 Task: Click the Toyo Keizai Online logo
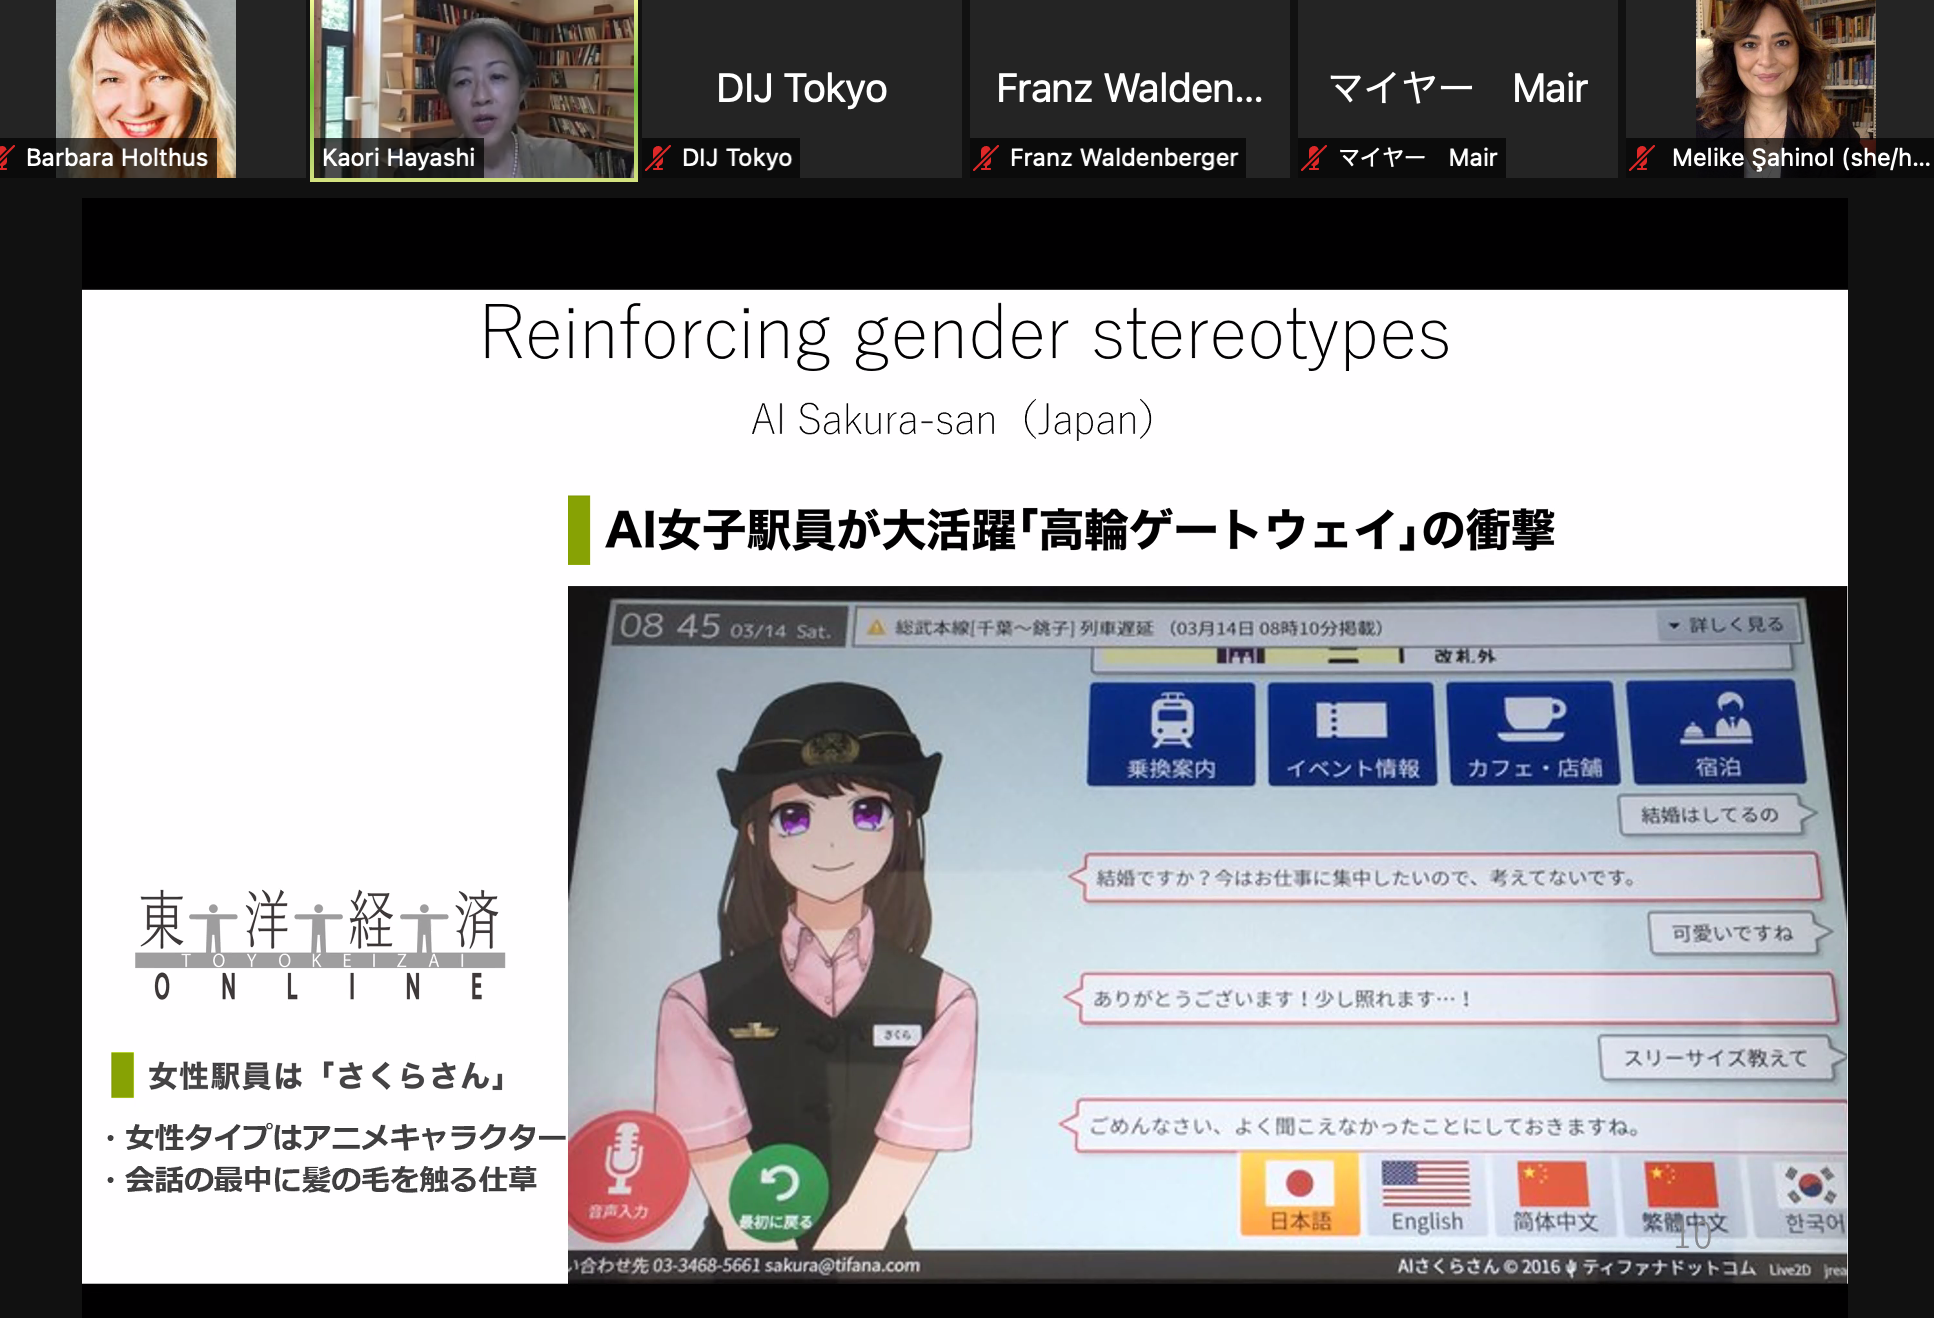(320, 945)
